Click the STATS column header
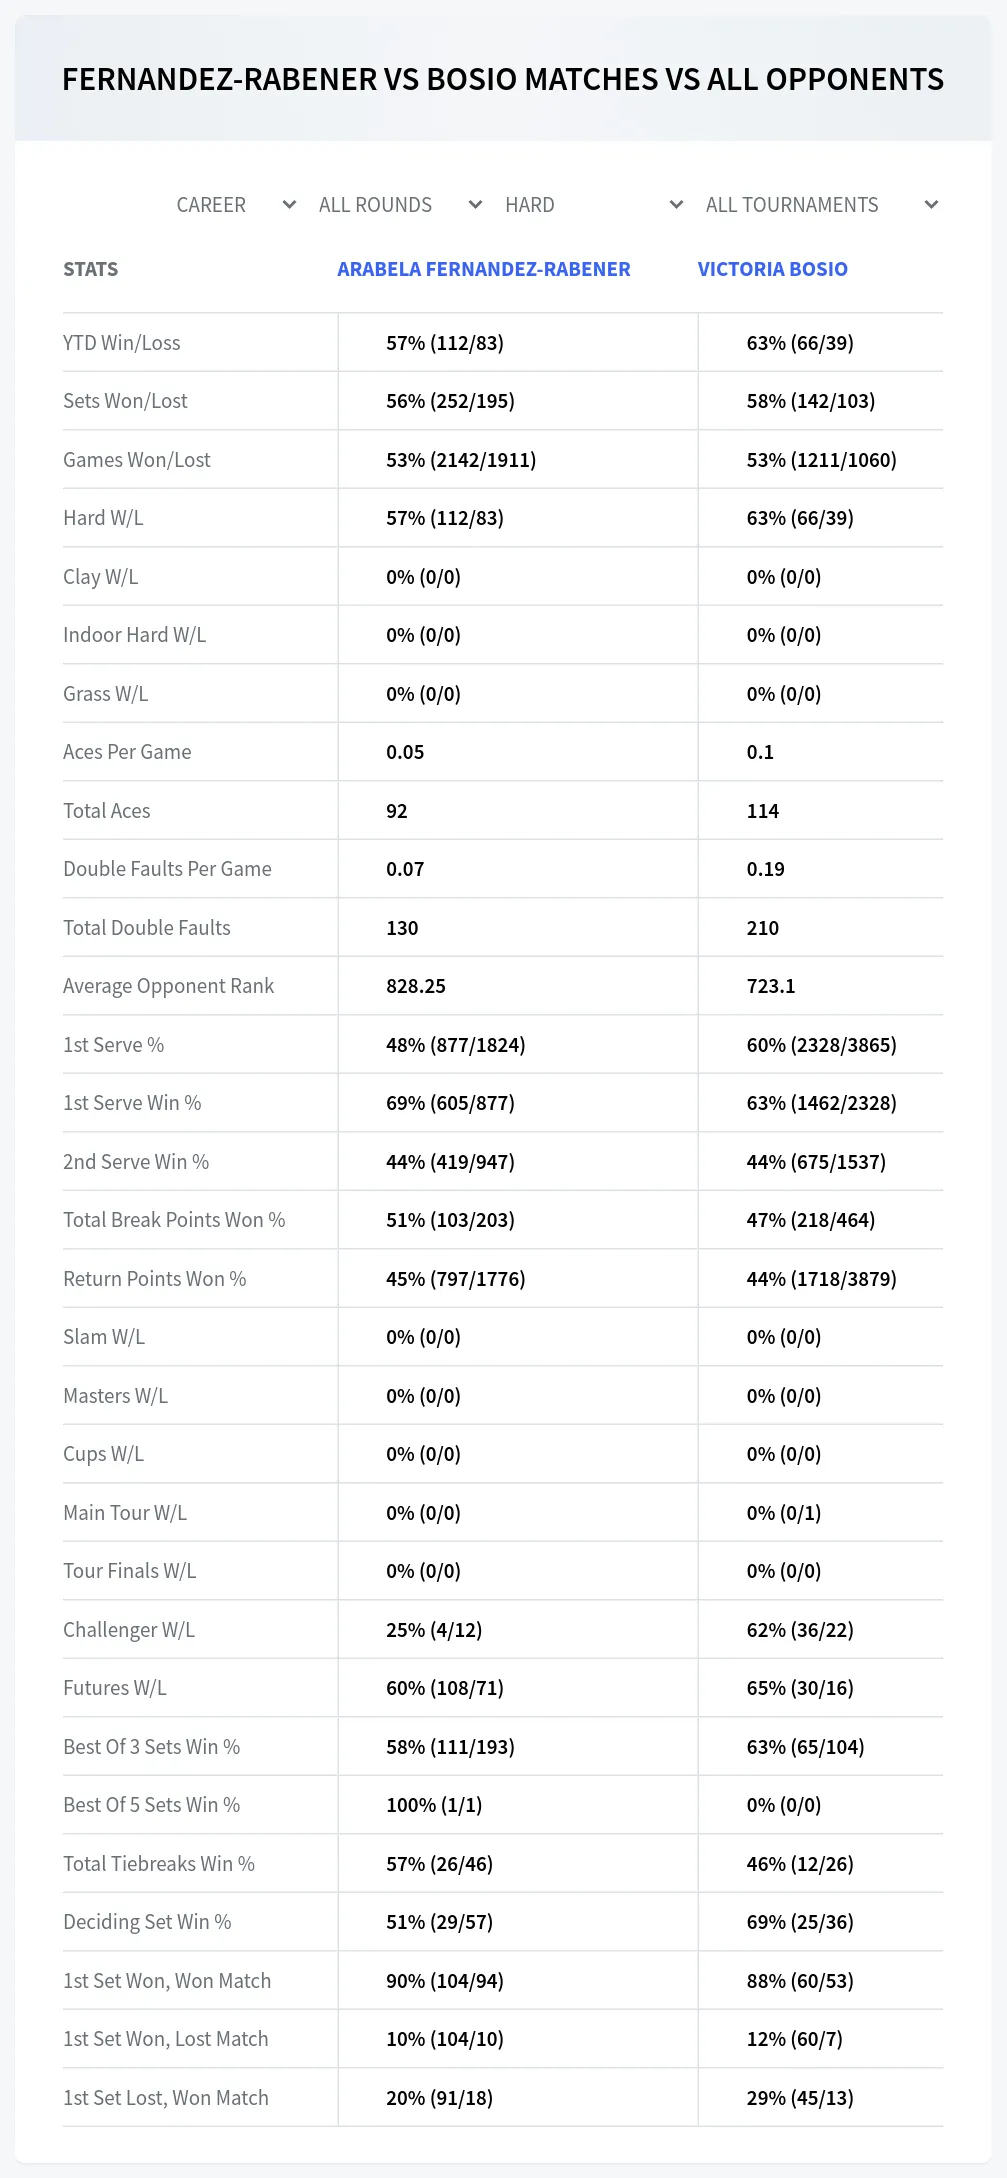1007x2178 pixels. 90,269
